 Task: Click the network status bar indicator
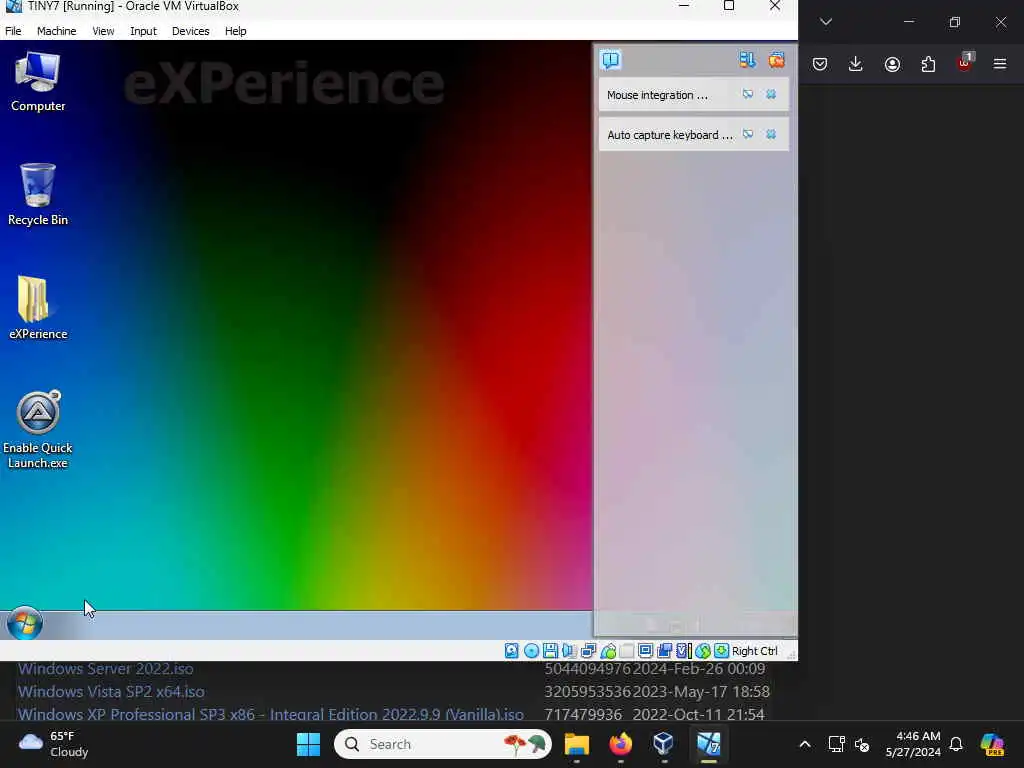pos(588,650)
